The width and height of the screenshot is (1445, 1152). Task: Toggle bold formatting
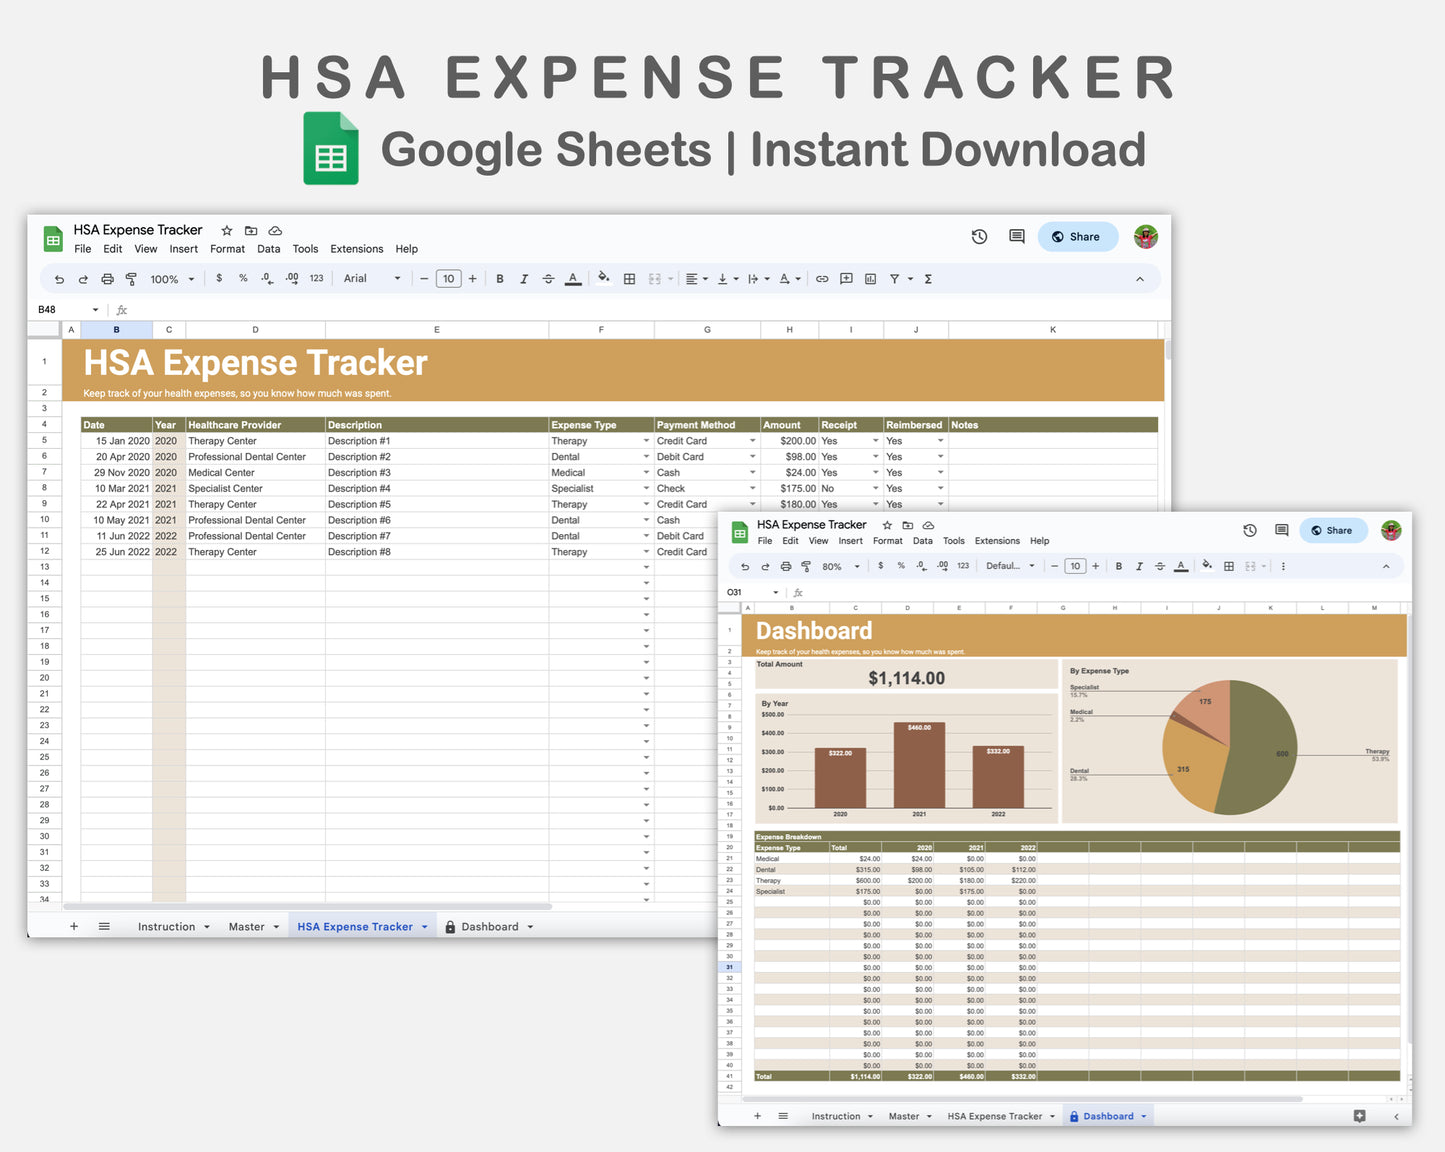point(499,279)
